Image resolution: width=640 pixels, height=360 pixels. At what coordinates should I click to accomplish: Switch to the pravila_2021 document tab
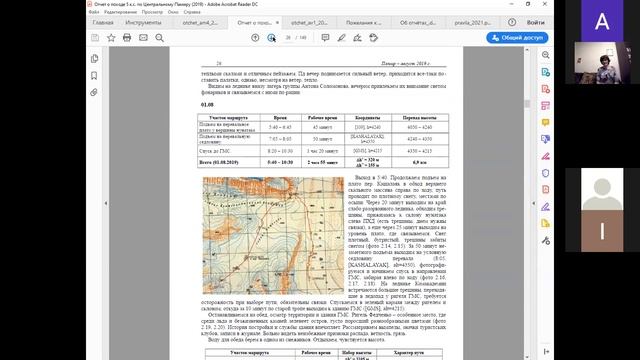pos(472,22)
